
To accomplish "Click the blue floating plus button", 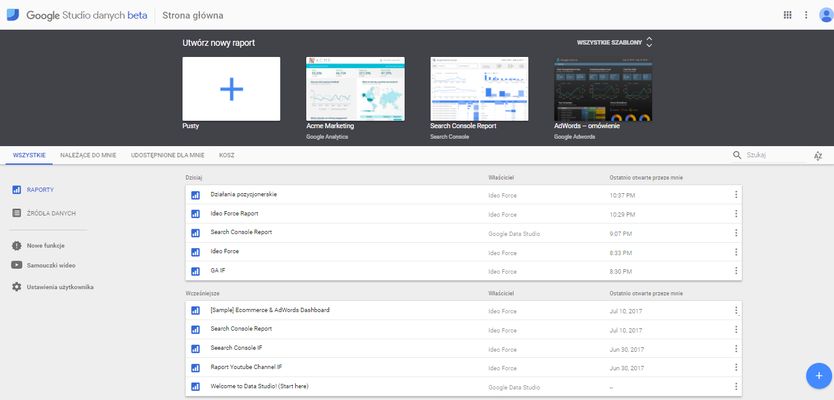I will (819, 376).
